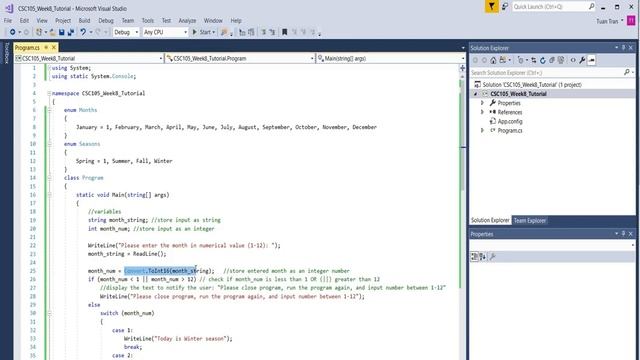Click the Refresh icon in Solution Explorer
Screen dimensions: 640x360
542,60
